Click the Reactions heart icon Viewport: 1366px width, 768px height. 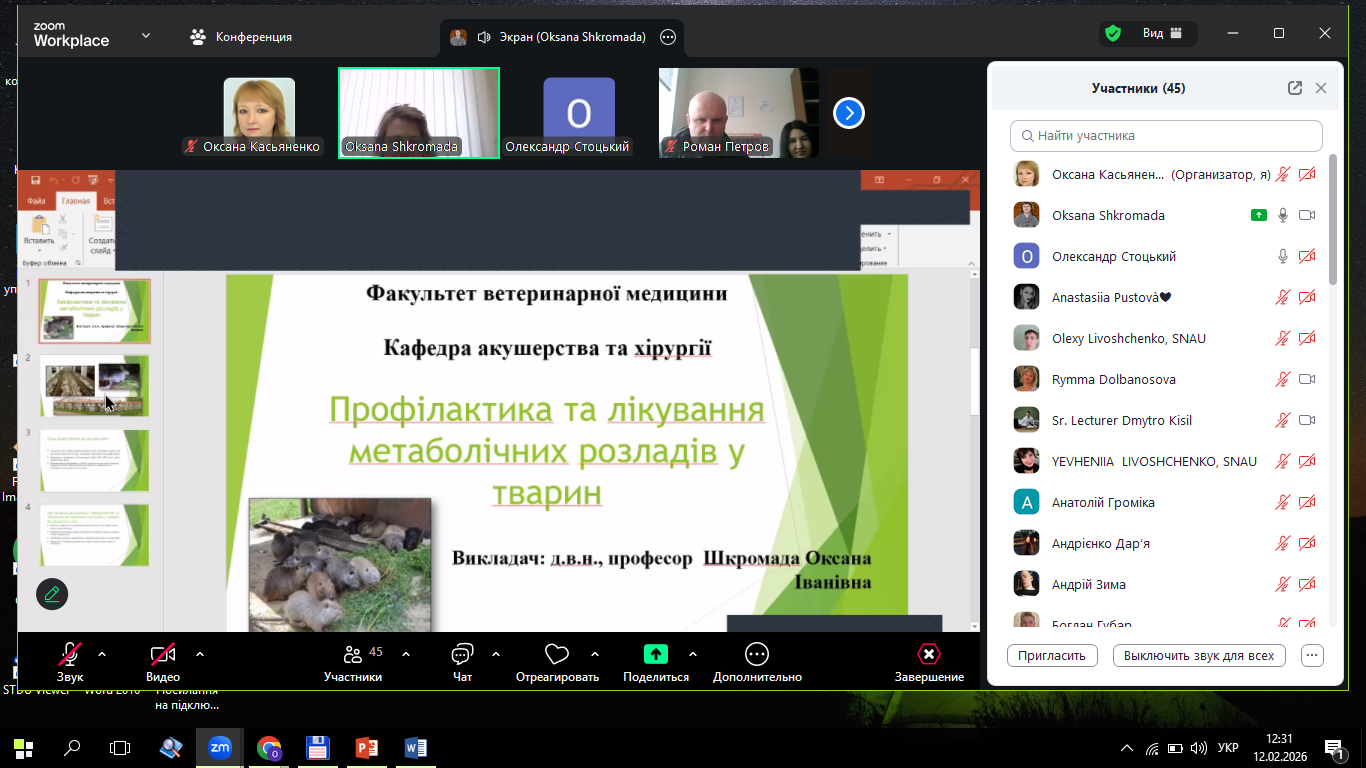[557, 655]
